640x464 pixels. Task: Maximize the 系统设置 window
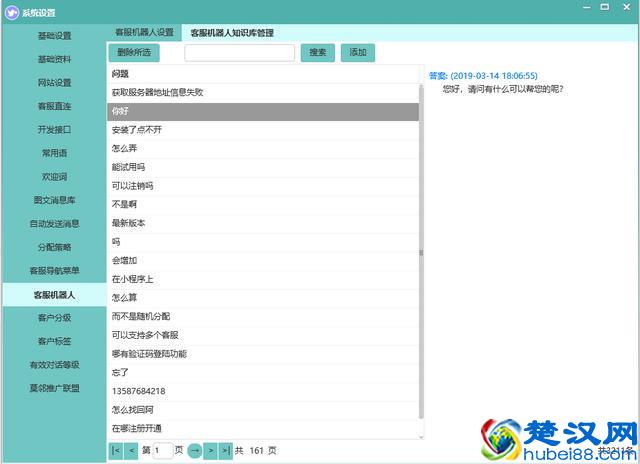pos(605,7)
